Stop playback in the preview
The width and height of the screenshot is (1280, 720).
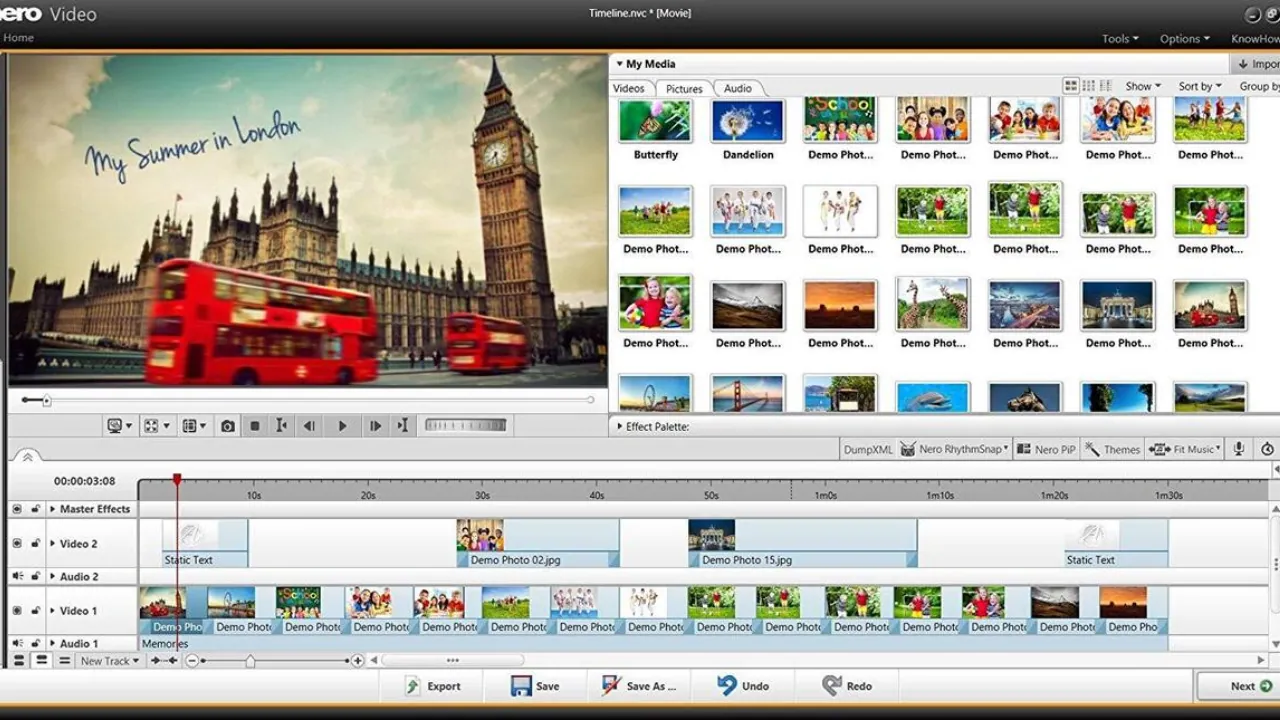255,426
